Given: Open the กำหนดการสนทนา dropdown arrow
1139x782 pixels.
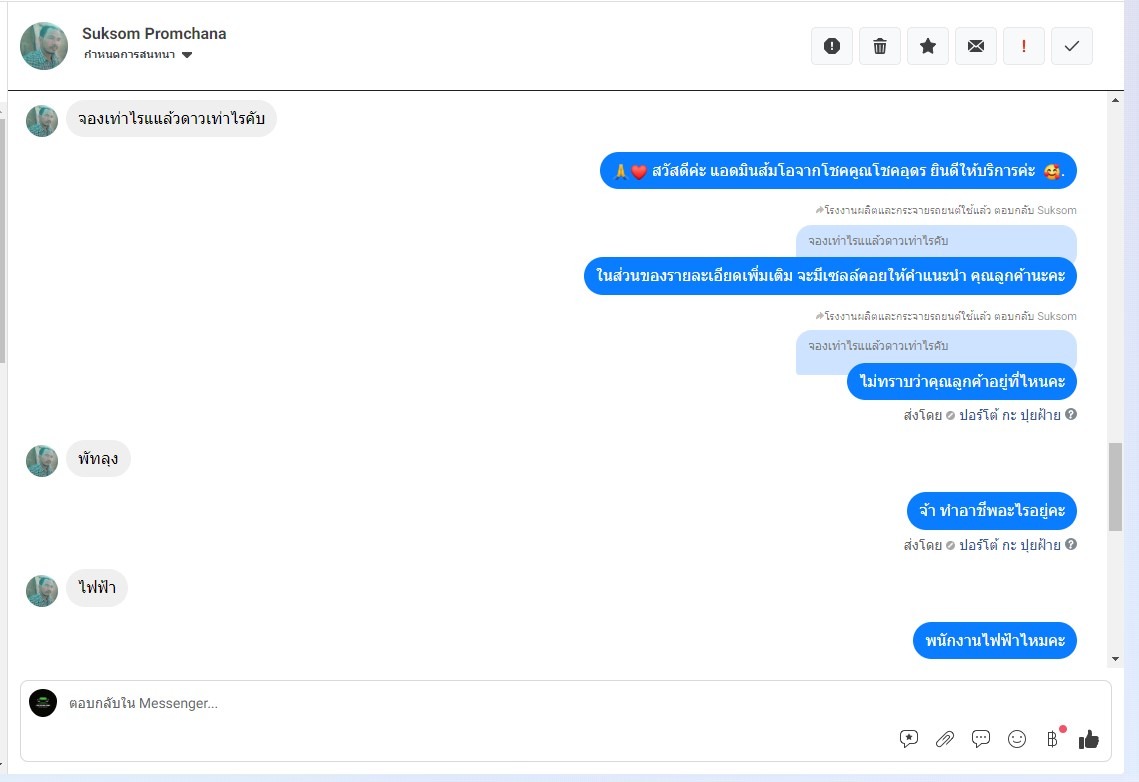Looking at the screenshot, I should tap(187, 55).
